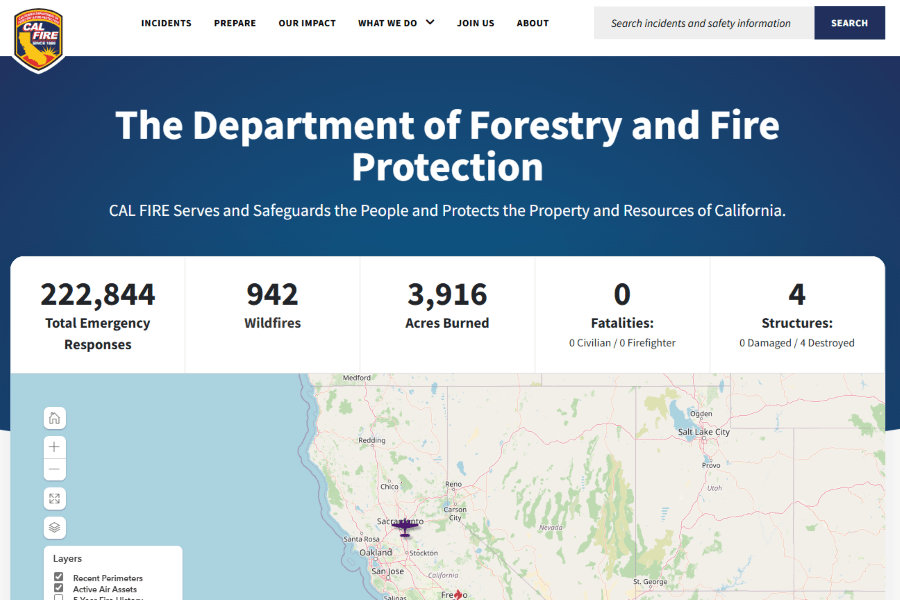
Task: Click the CAL FIRE Serves and Safeguards tagline
Action: pos(447,211)
